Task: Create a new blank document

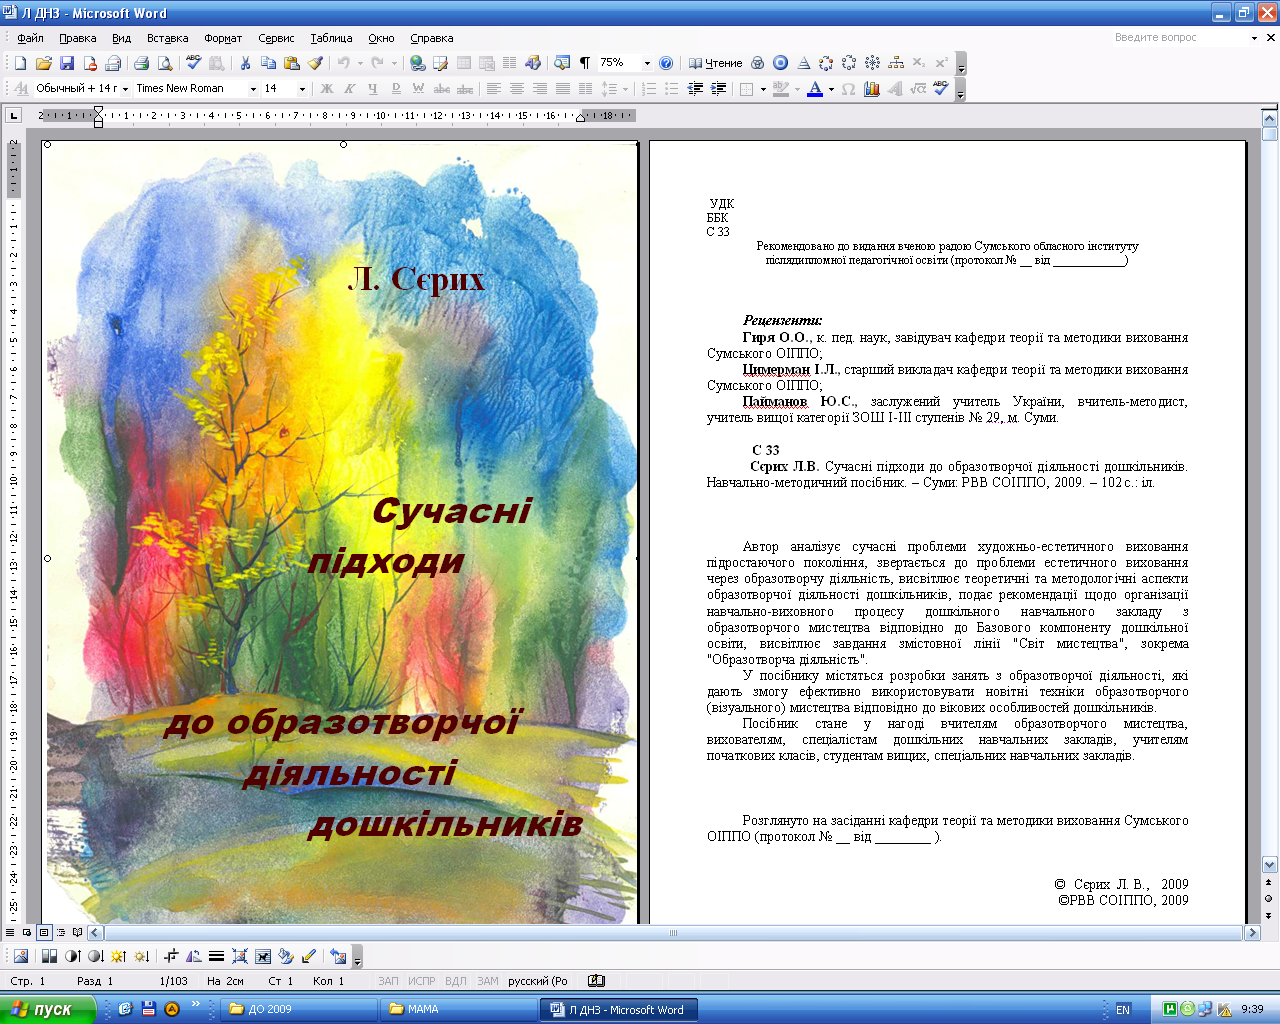Action: tap(20, 63)
